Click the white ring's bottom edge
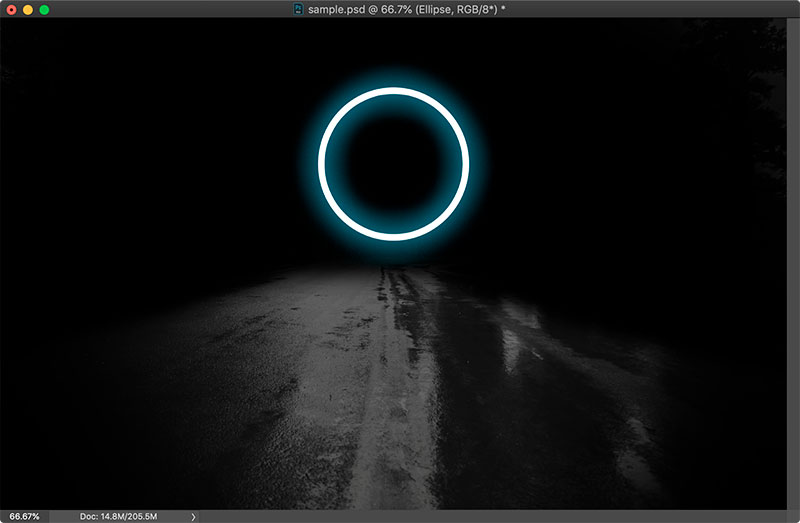Image resolution: width=800 pixels, height=523 pixels. point(394,237)
